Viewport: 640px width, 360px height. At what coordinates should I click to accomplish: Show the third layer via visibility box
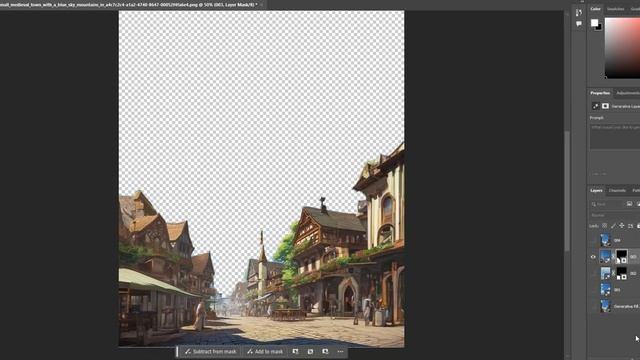[593, 273]
